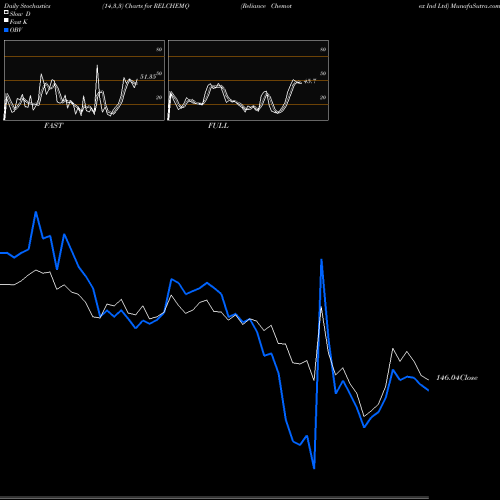The height and width of the screenshot is (500, 500).
Task: Click the 80 level label in FAST chart
Action: coord(159,49)
